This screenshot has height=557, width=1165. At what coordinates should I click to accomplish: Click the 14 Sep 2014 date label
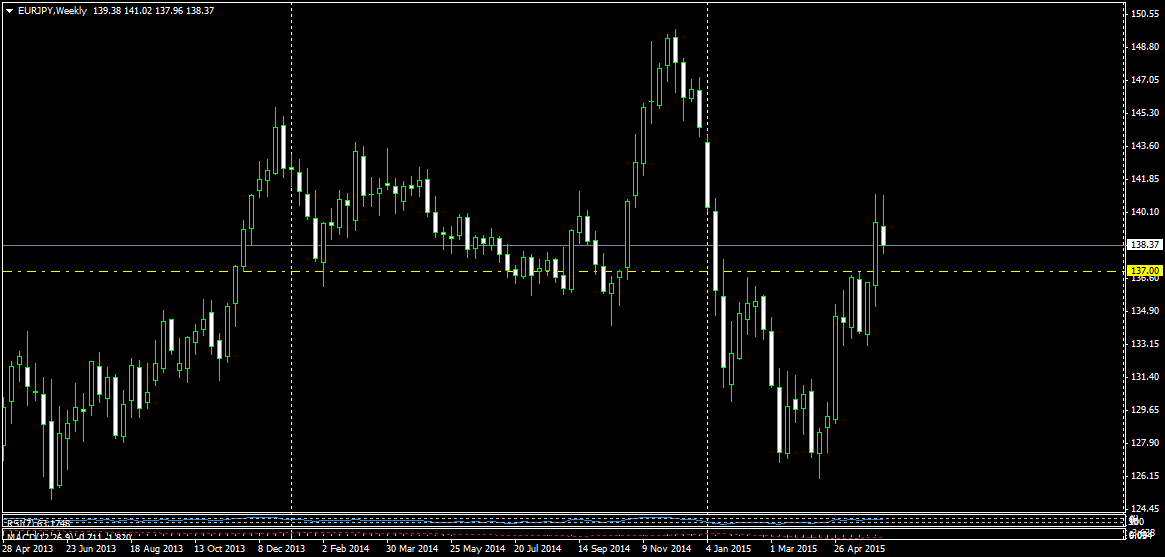point(604,549)
